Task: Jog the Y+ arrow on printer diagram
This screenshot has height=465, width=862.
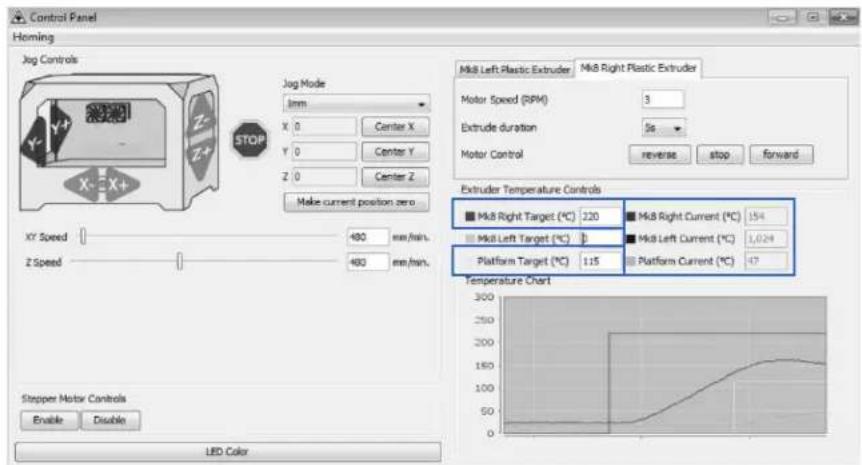Action: [58, 128]
